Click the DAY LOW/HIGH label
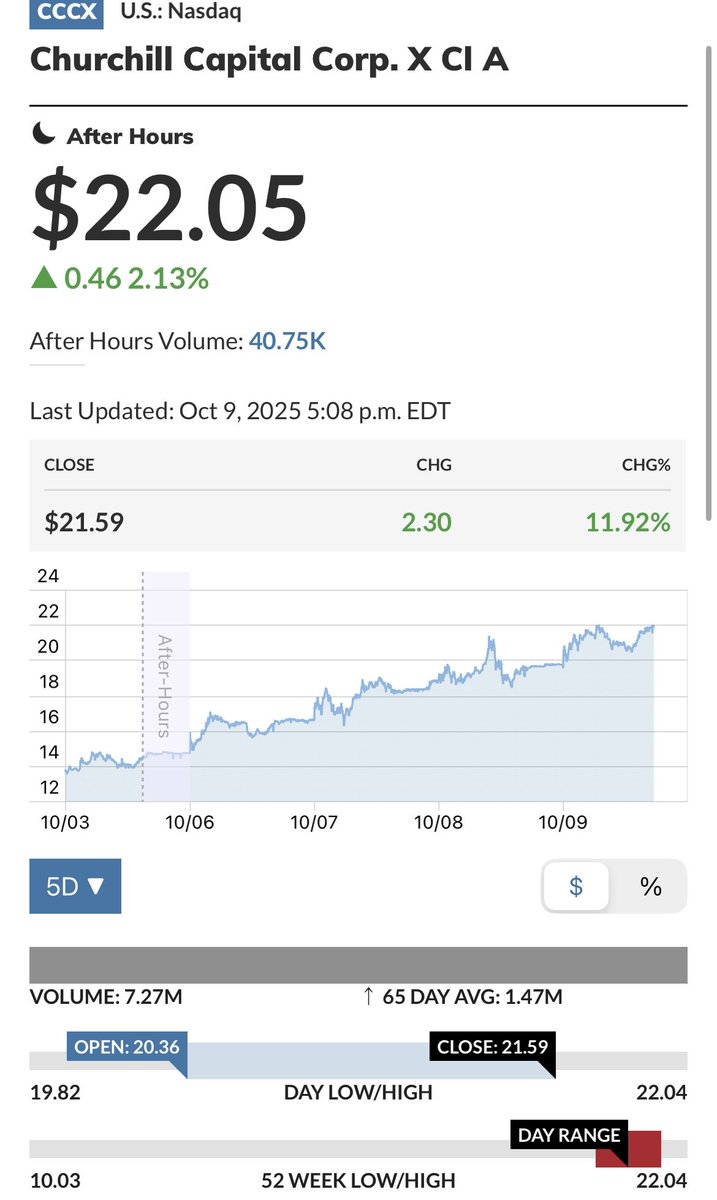The width and height of the screenshot is (717, 1200). pyautogui.click(x=358, y=1091)
